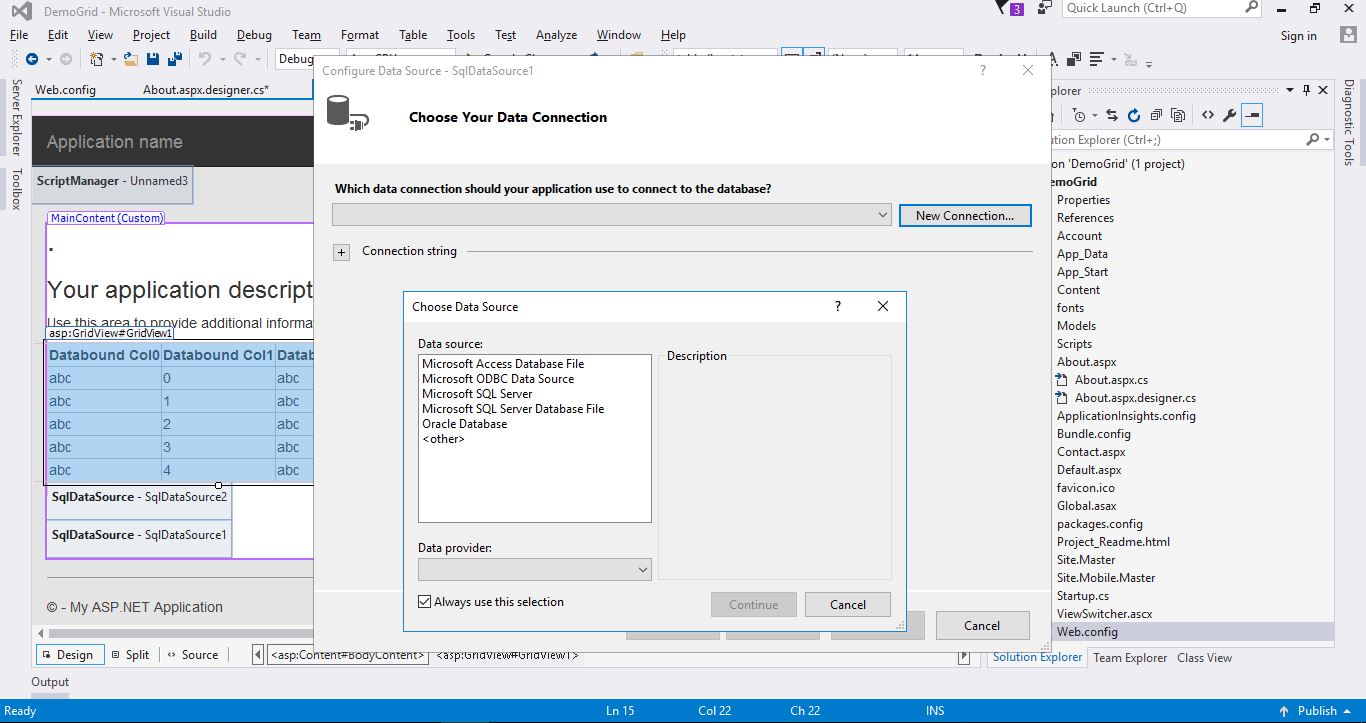
Task: Open the alignment options dropdown arrow
Action: (x=1113, y=59)
